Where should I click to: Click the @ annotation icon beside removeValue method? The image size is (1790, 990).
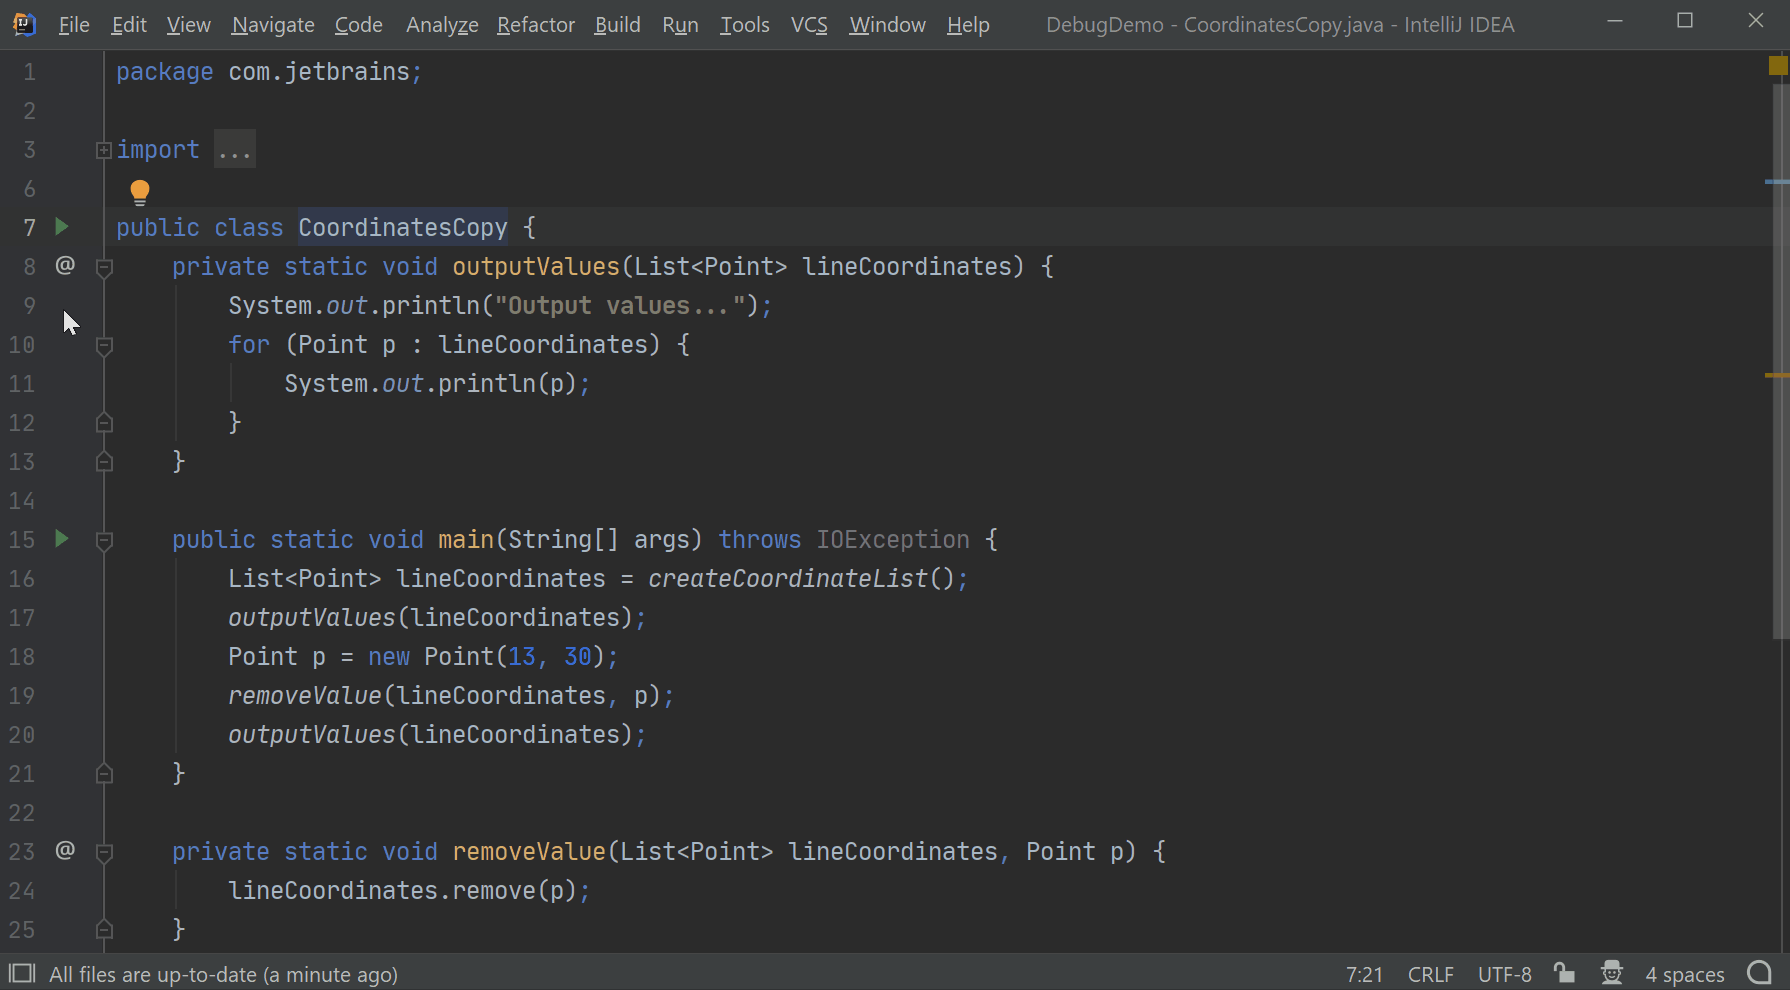click(65, 850)
